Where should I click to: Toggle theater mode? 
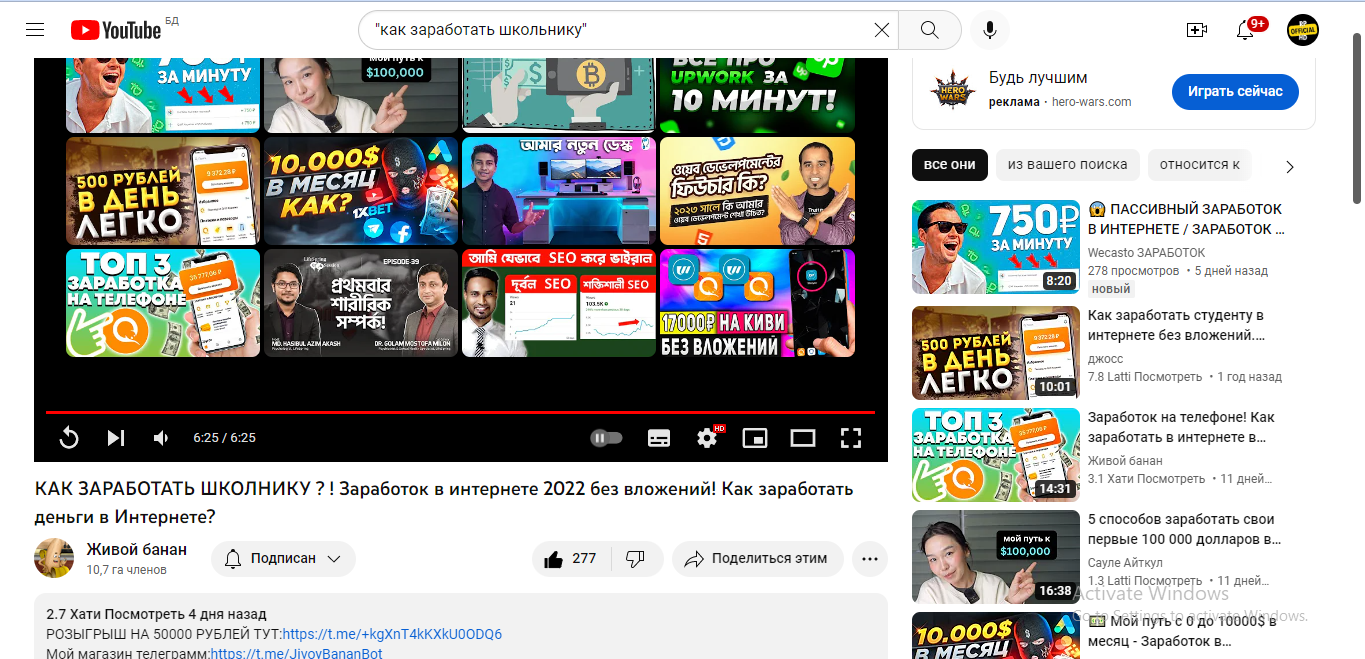click(x=803, y=438)
